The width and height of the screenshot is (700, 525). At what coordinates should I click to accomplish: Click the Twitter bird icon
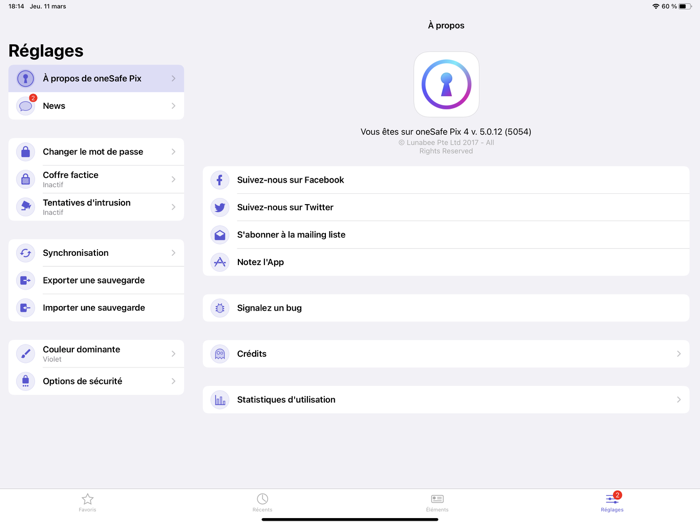(x=220, y=208)
